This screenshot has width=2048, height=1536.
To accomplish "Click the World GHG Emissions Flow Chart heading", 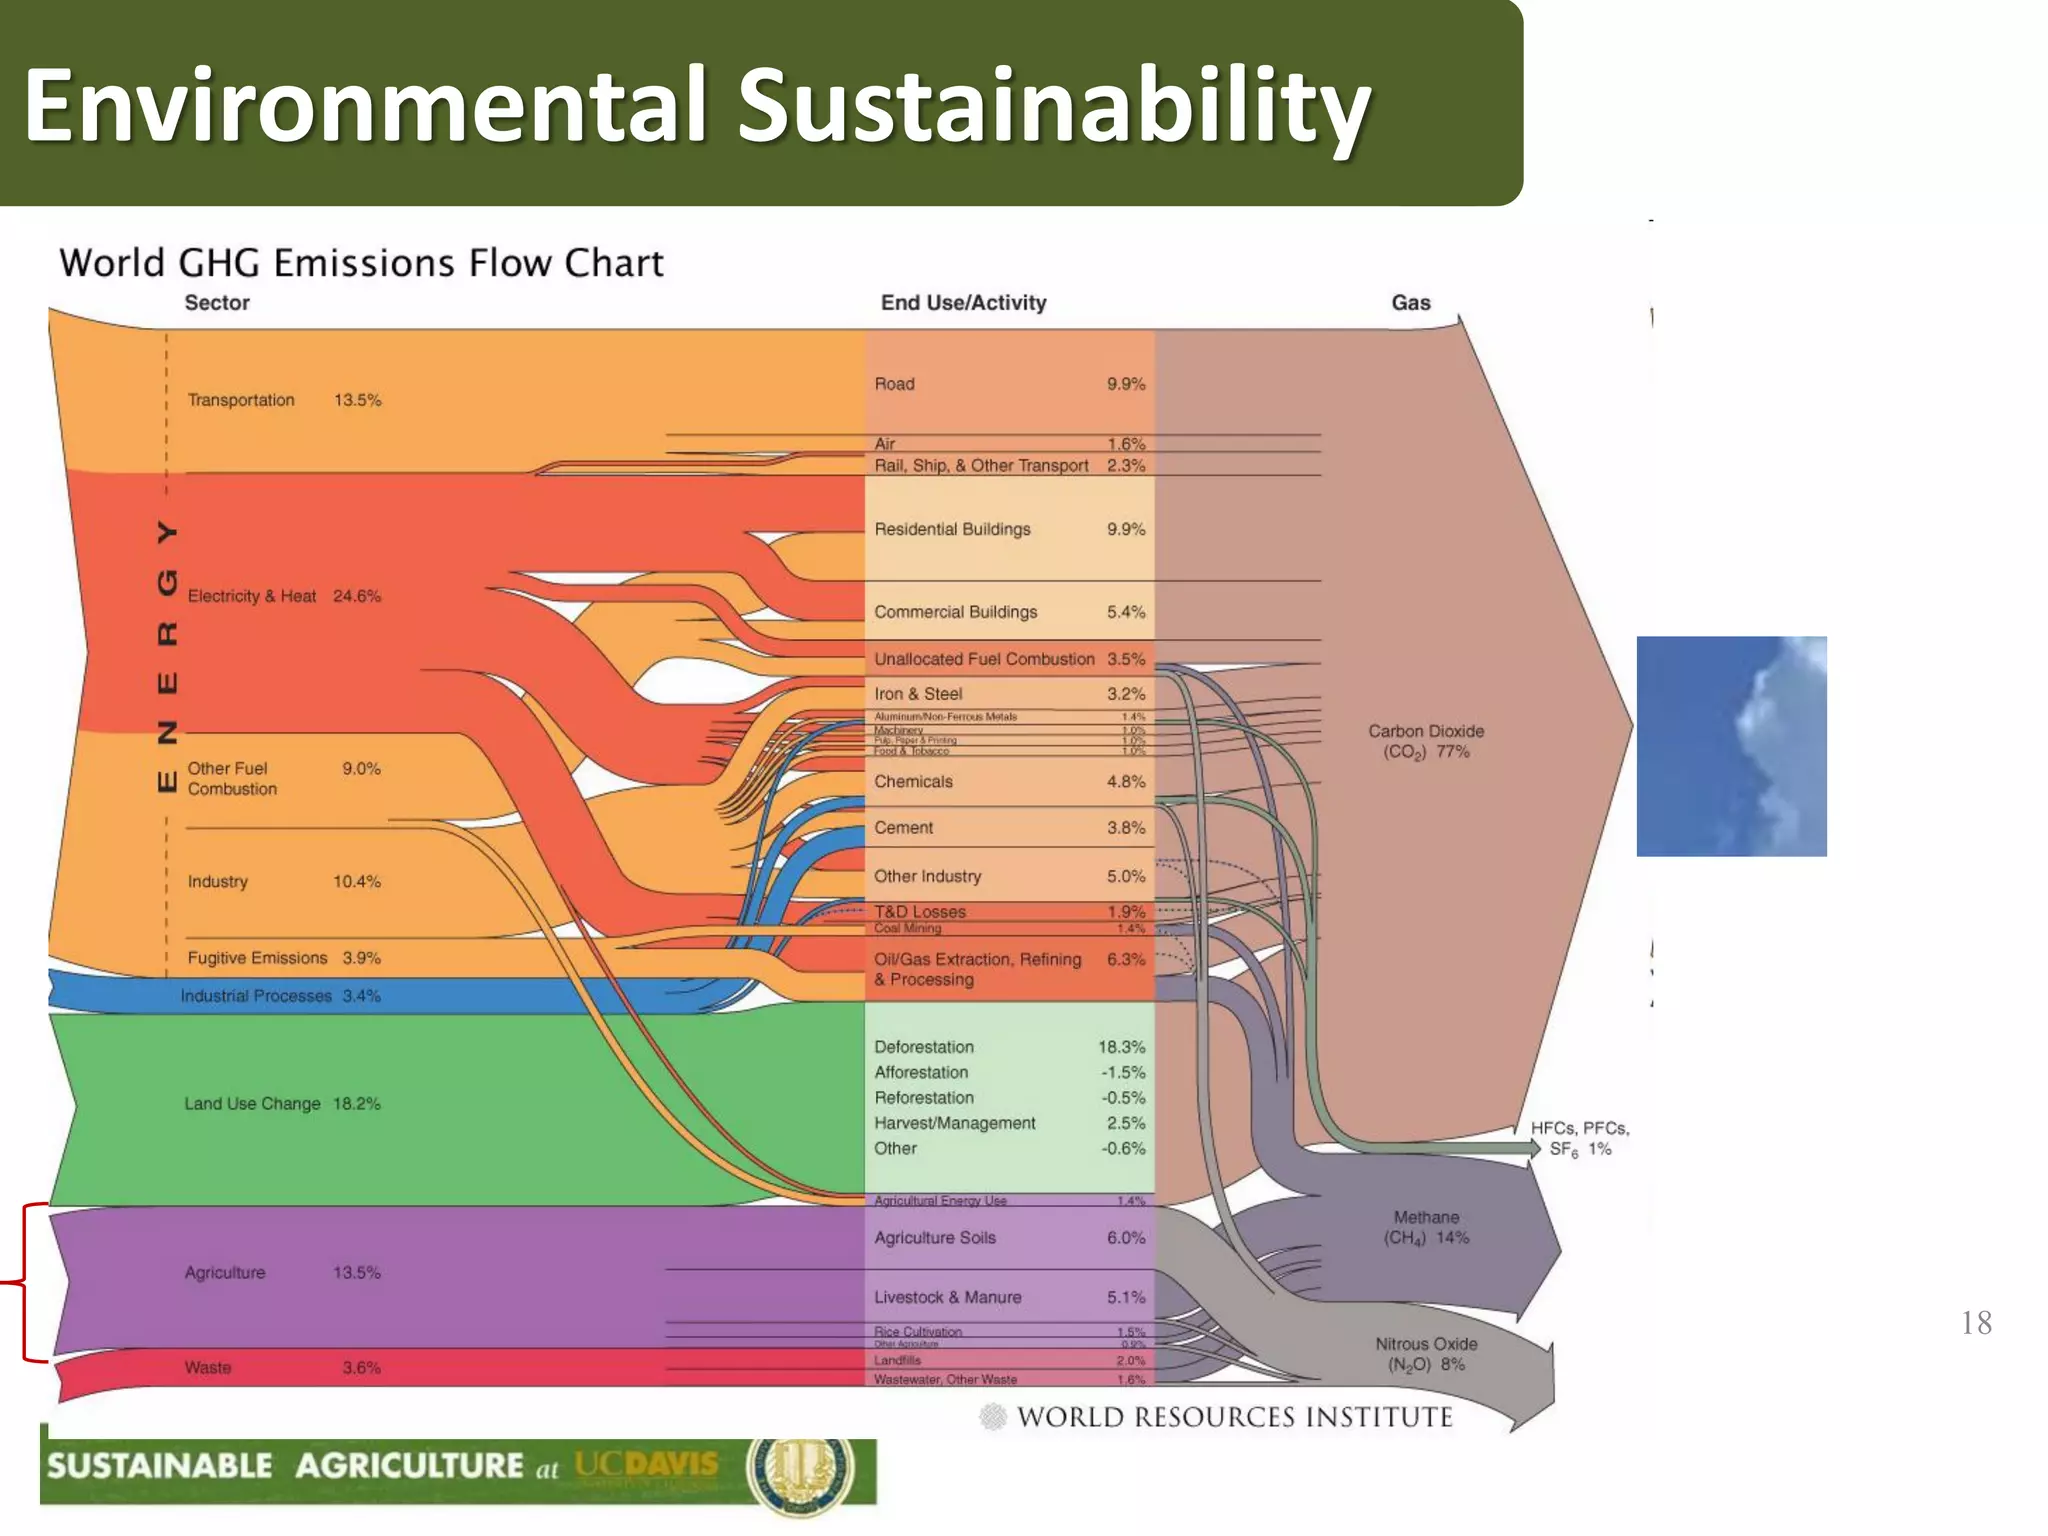I will 361,263.
